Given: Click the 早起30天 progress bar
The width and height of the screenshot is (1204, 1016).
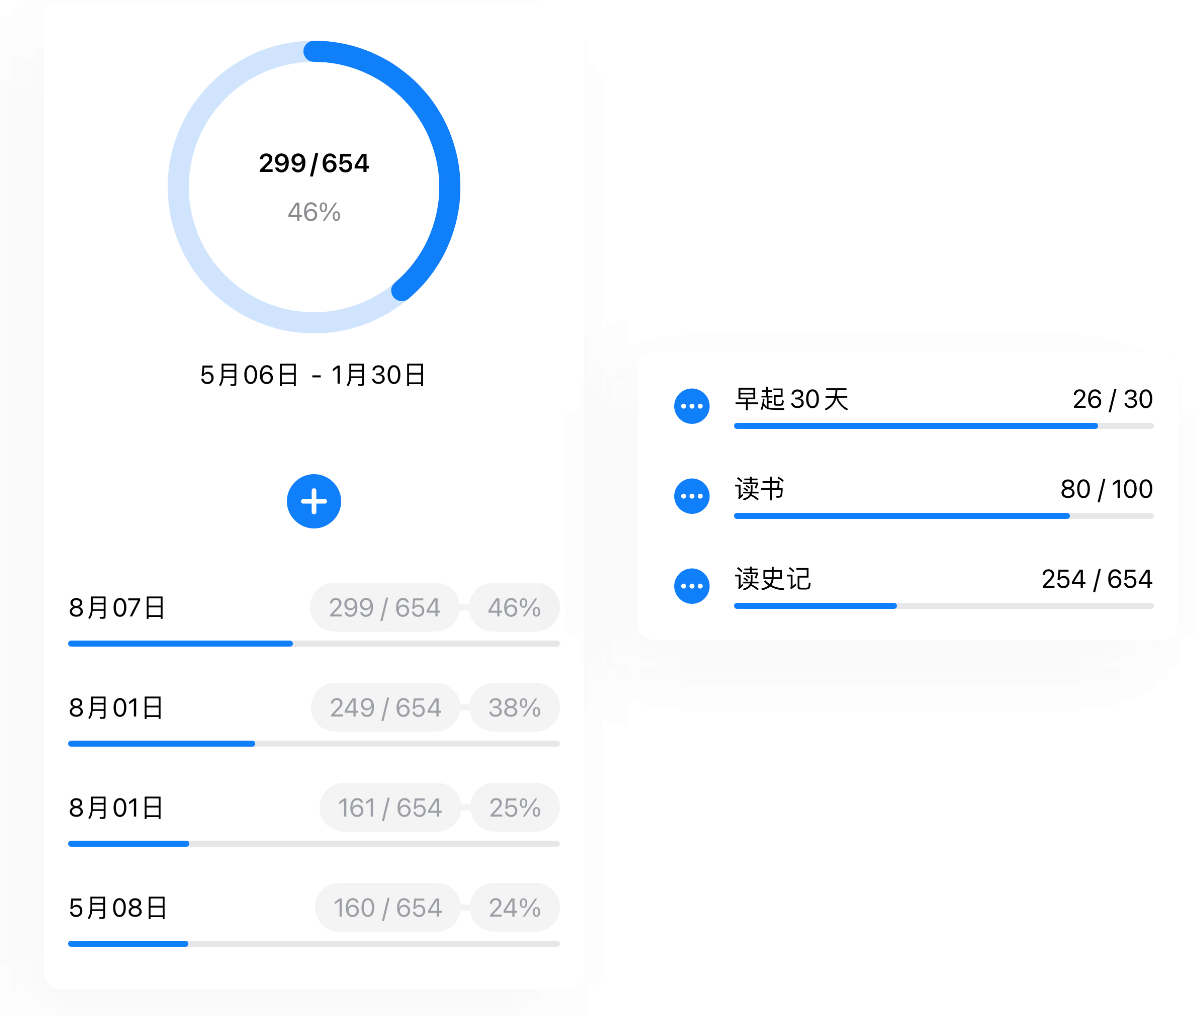Looking at the screenshot, I should pyautogui.click(x=944, y=426).
